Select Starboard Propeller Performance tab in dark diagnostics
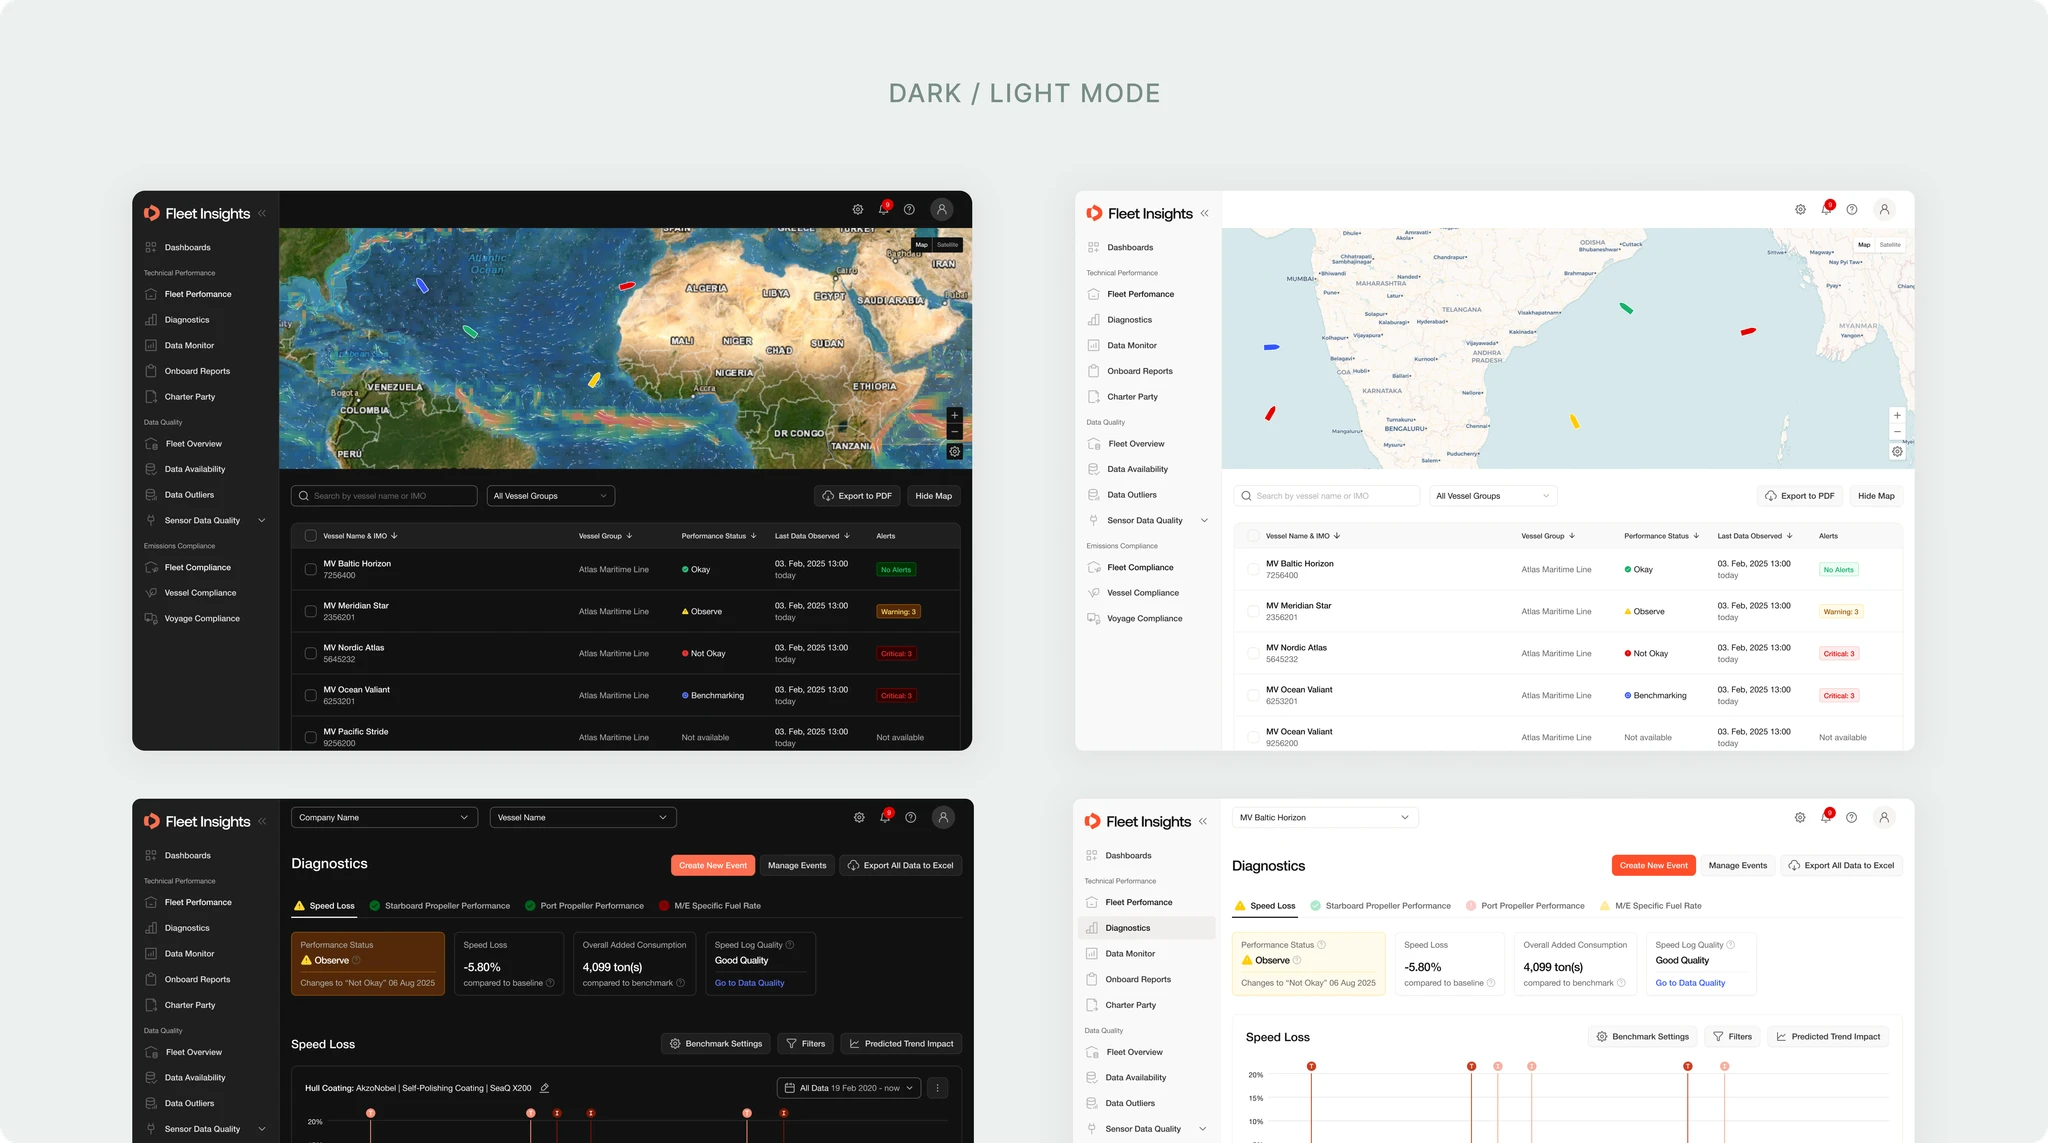The image size is (2048, 1143). point(440,906)
